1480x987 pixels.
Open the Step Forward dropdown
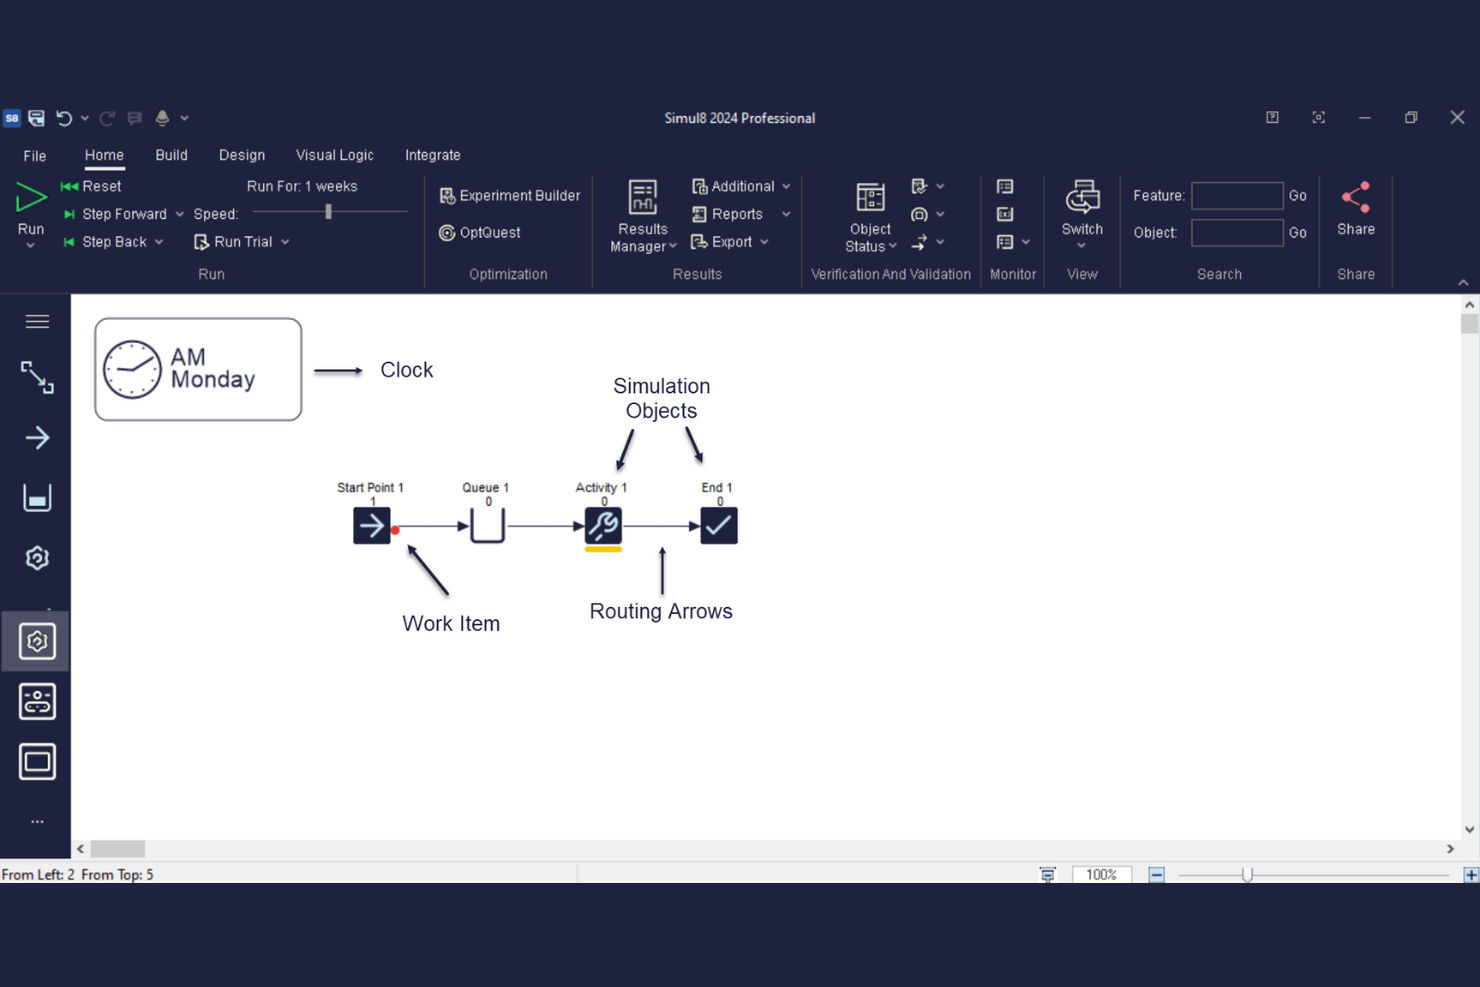pos(179,213)
